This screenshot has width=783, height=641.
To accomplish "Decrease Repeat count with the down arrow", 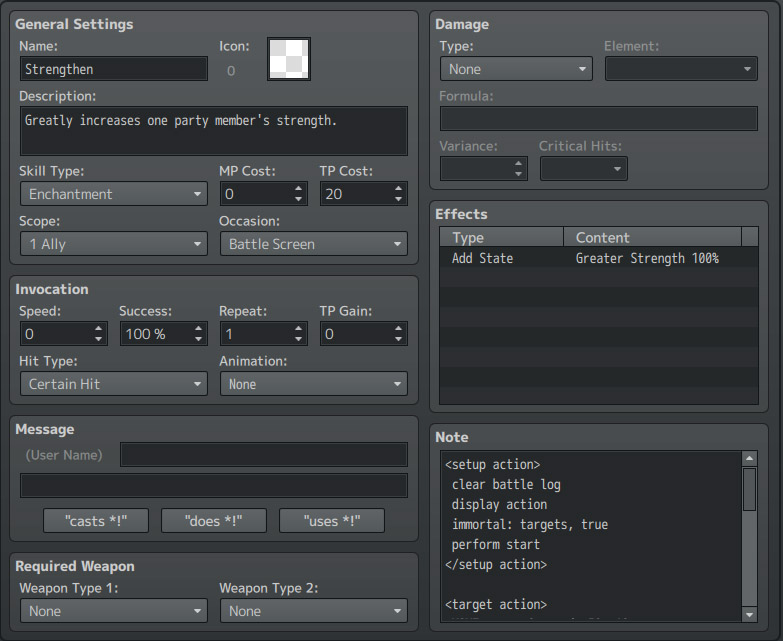I will pyautogui.click(x=299, y=339).
